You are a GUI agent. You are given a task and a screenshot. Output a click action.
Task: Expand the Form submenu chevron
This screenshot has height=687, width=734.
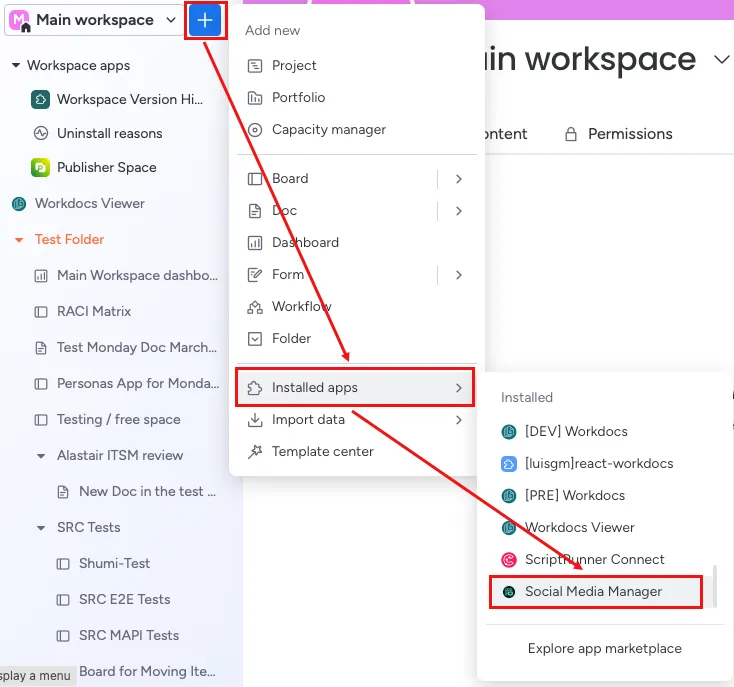(x=459, y=275)
